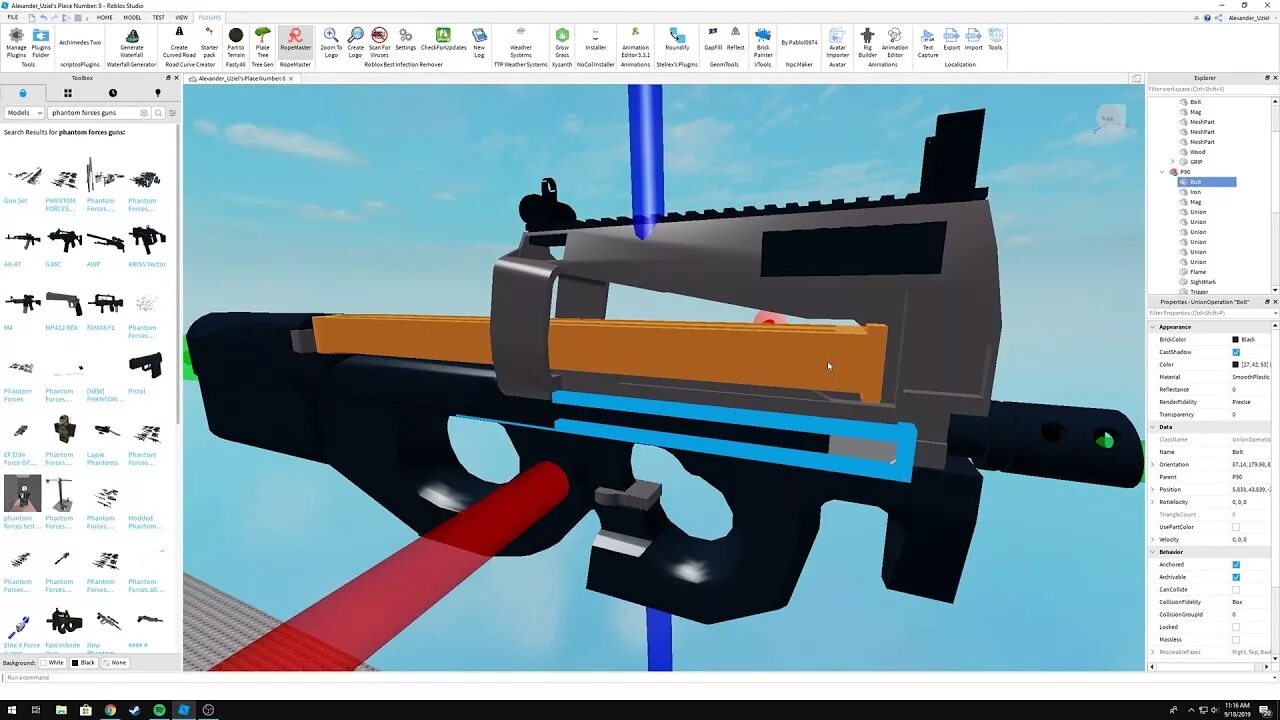
Task: Activate the Grow Grass plugin
Action: click(x=562, y=42)
